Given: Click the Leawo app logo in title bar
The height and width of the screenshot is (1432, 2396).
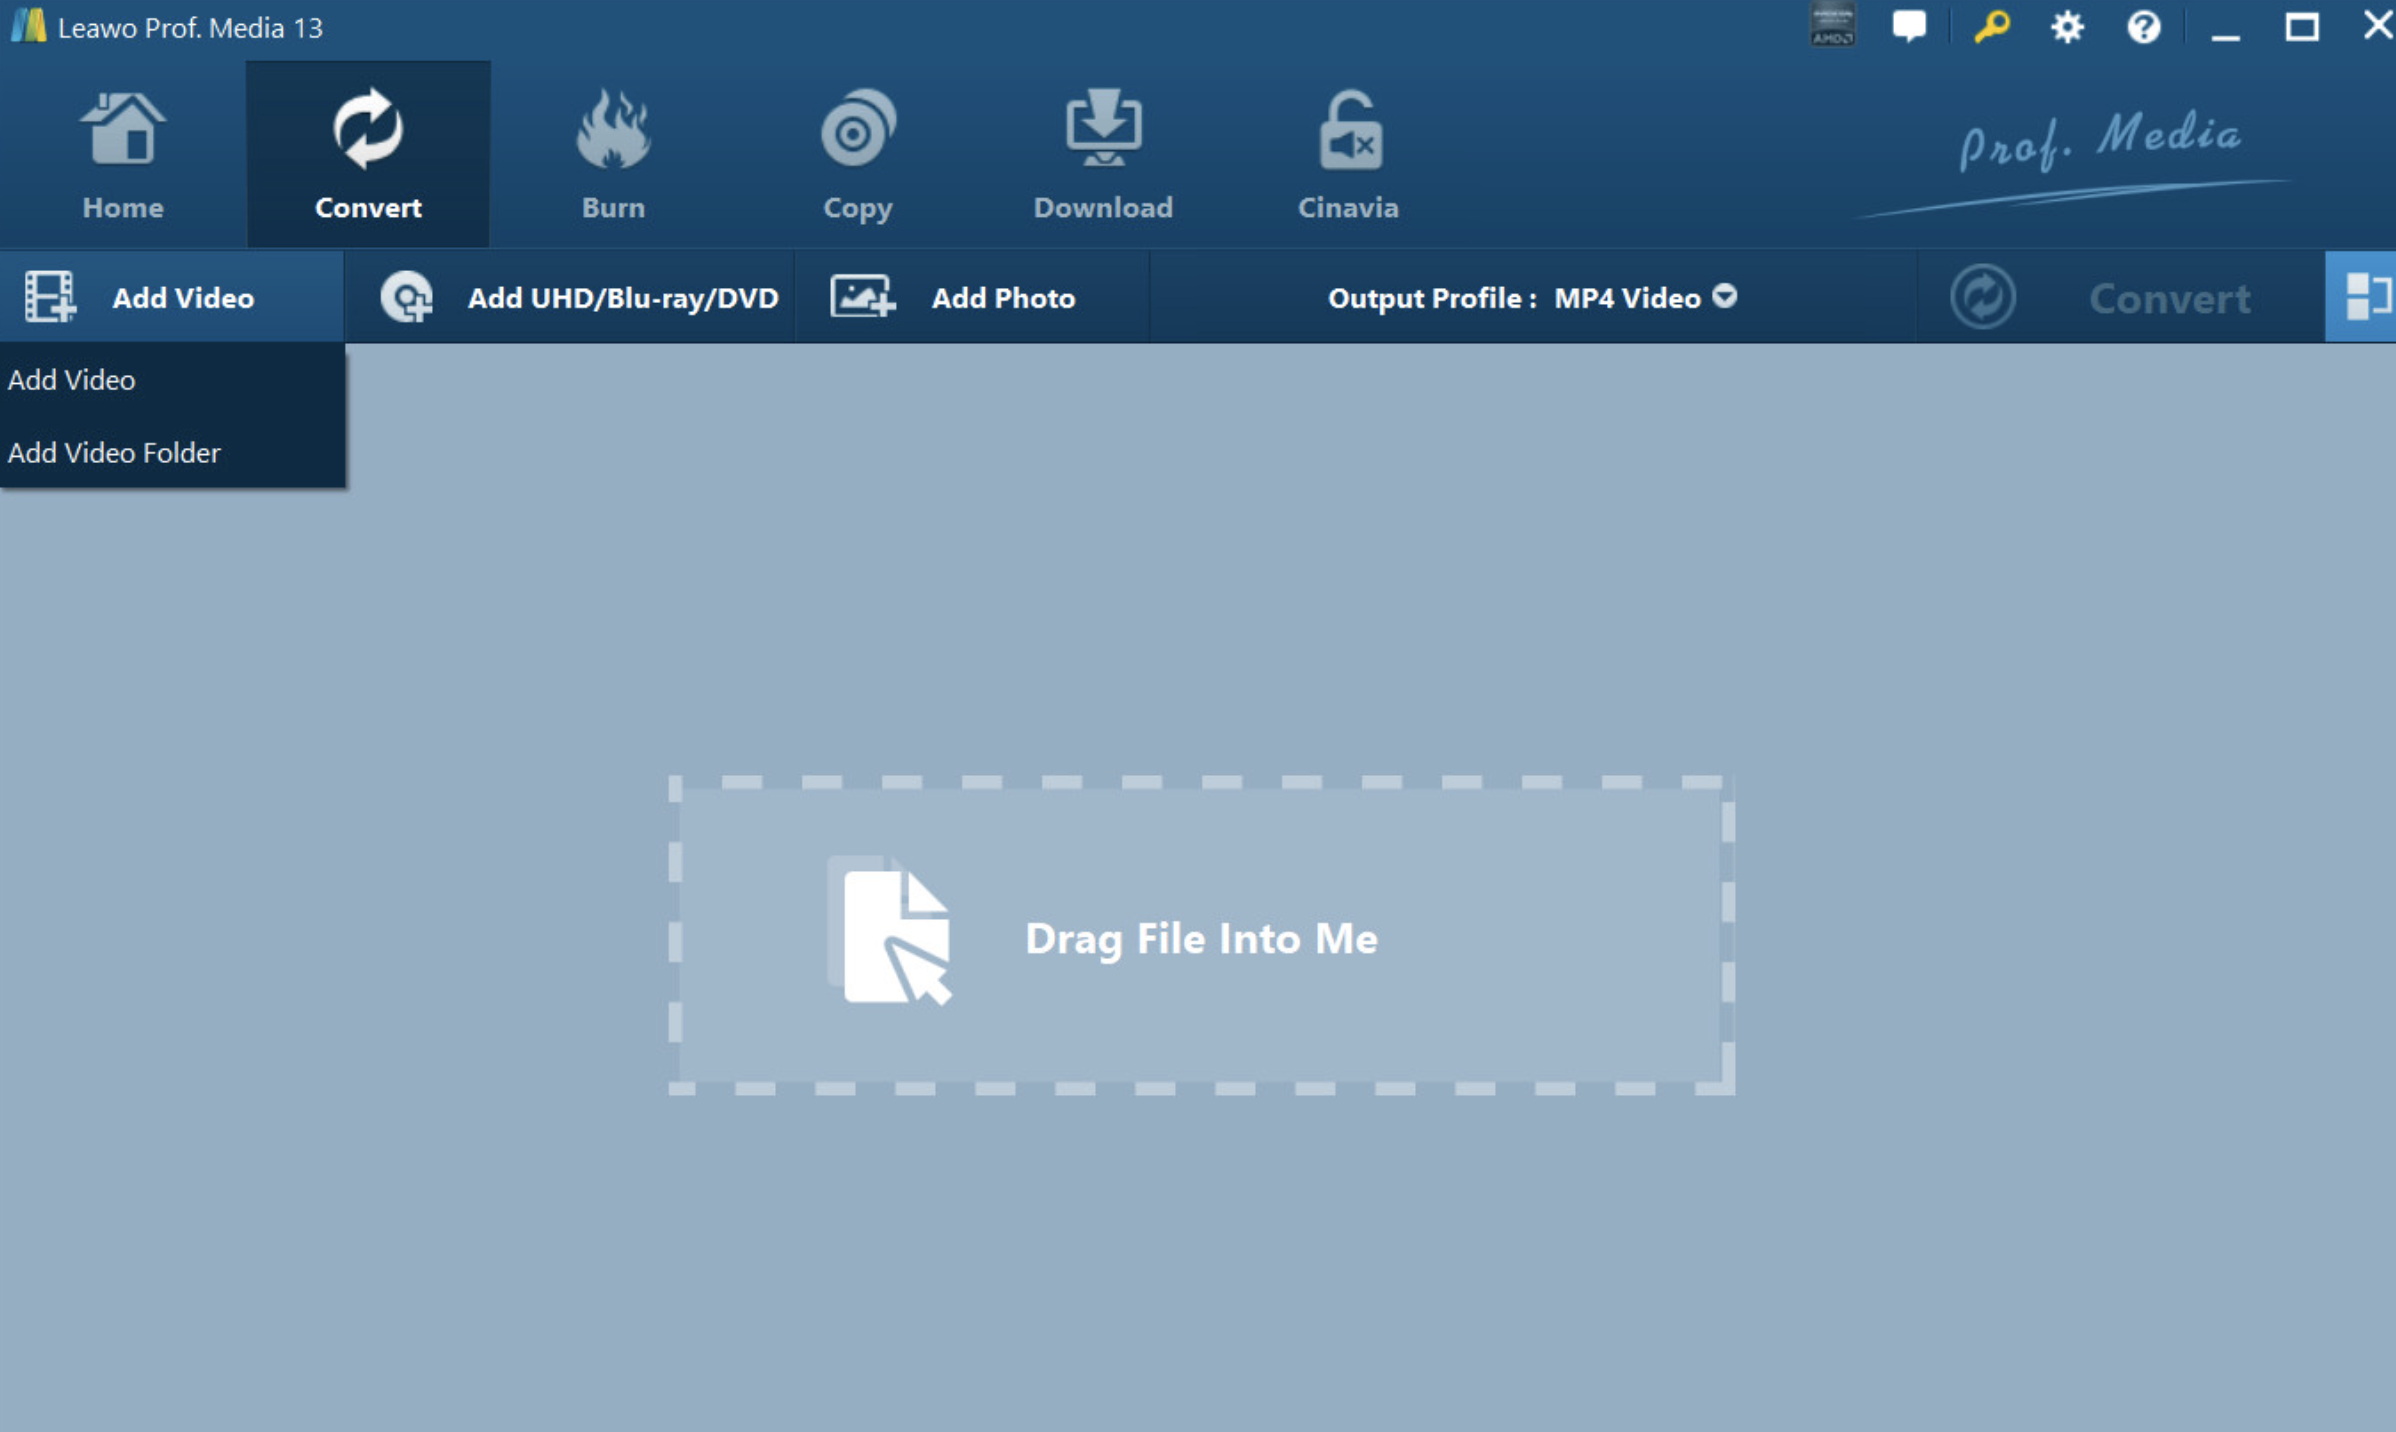Looking at the screenshot, I should 29,26.
